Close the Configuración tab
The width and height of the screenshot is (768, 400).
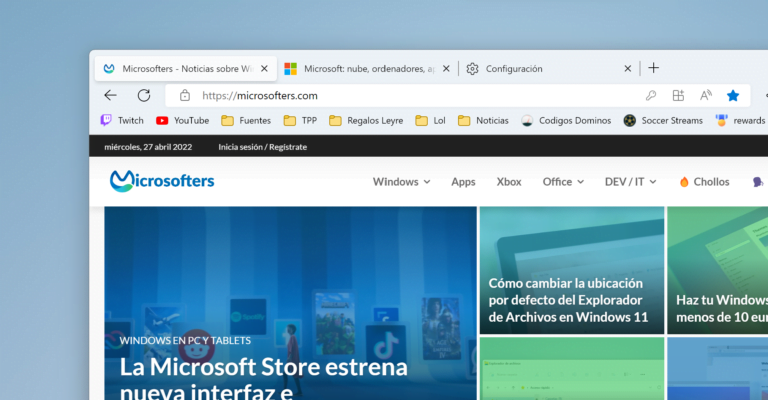click(x=627, y=69)
